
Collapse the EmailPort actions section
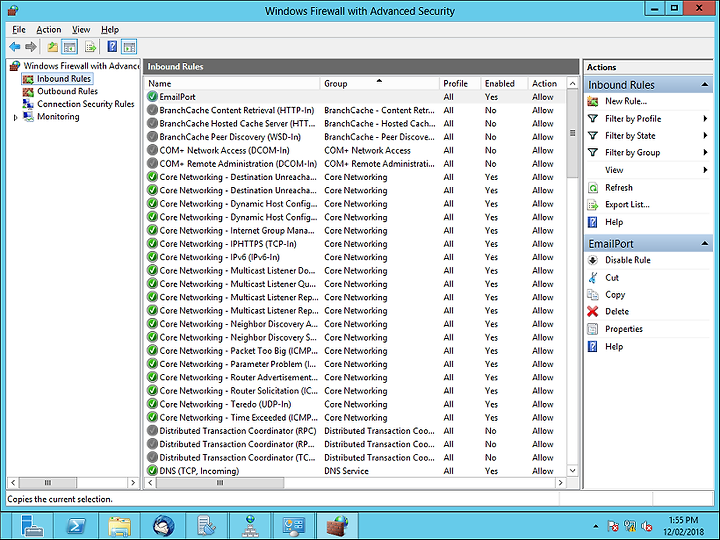[x=704, y=243]
